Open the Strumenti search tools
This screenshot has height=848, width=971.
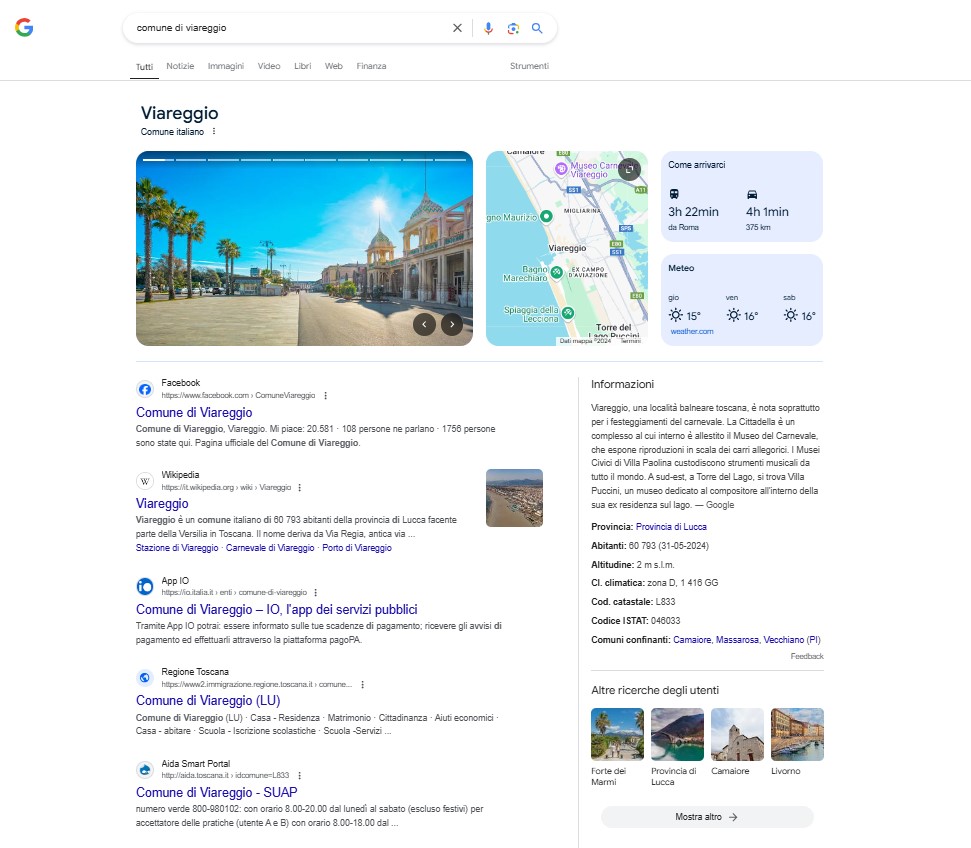(x=529, y=66)
